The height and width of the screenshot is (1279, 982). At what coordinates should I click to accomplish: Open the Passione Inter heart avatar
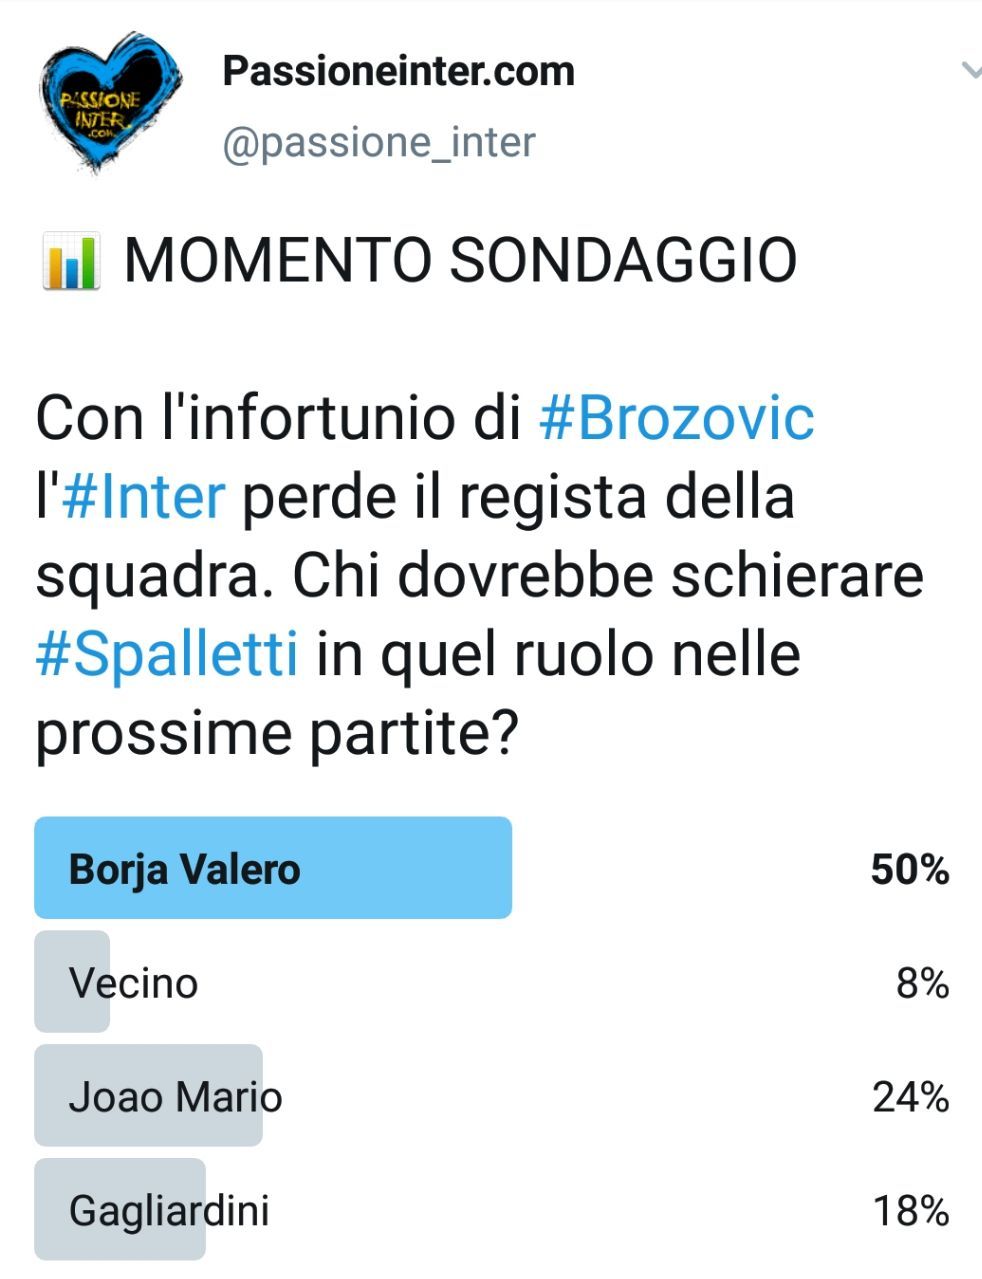(x=110, y=103)
